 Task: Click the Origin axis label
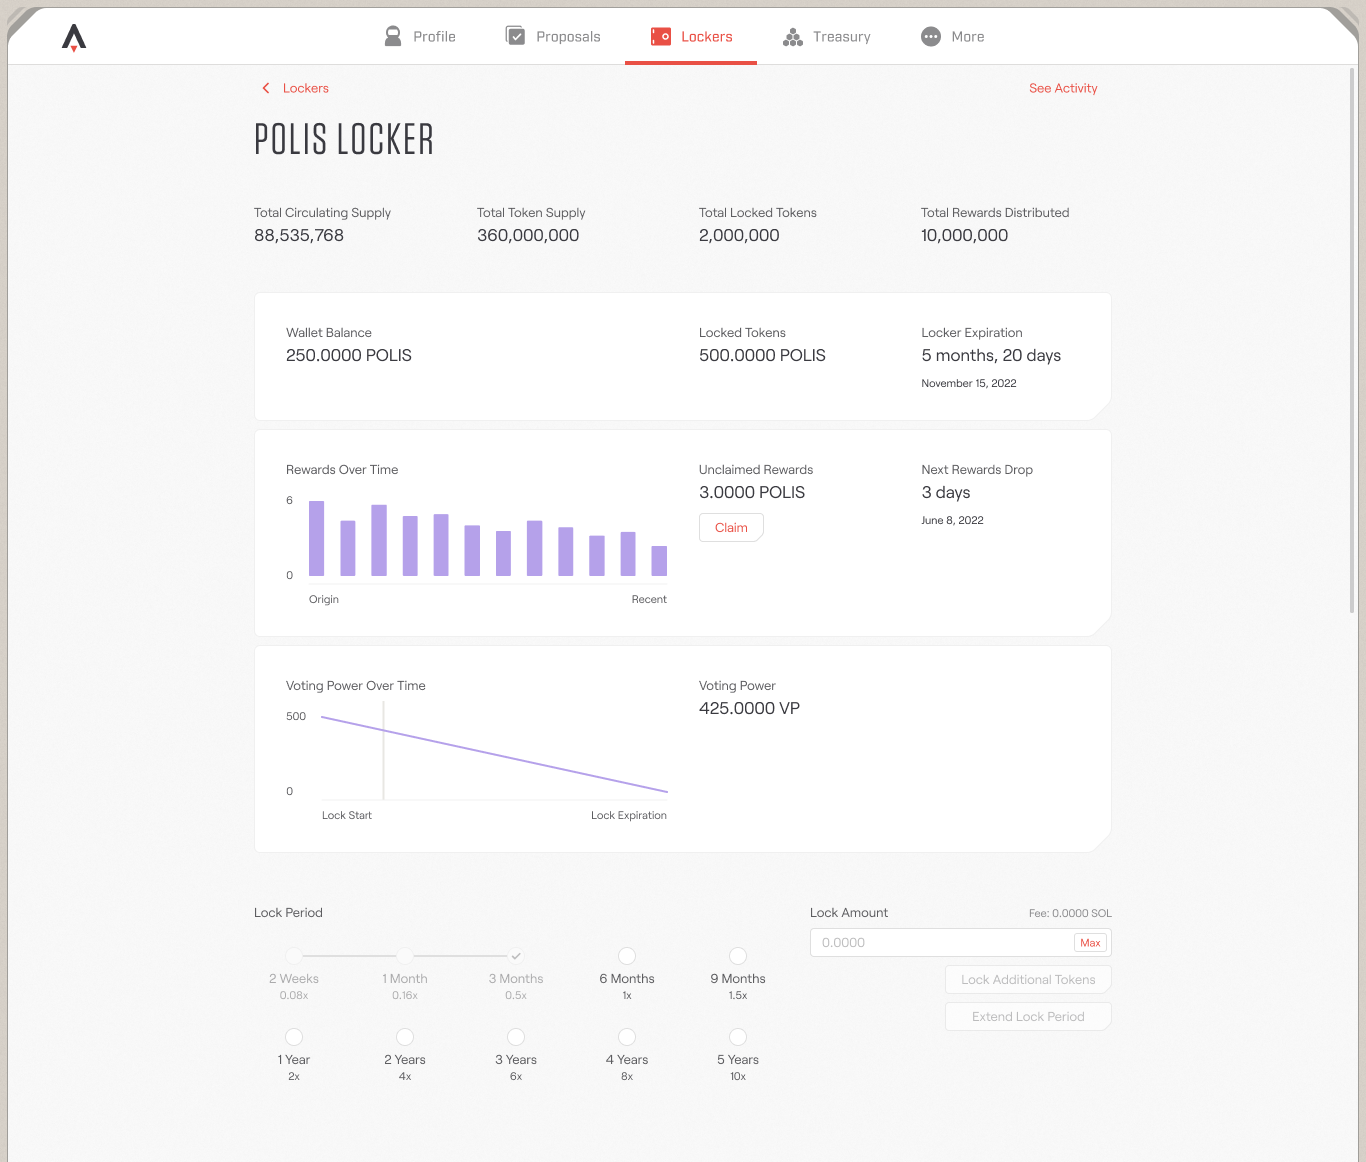point(324,599)
